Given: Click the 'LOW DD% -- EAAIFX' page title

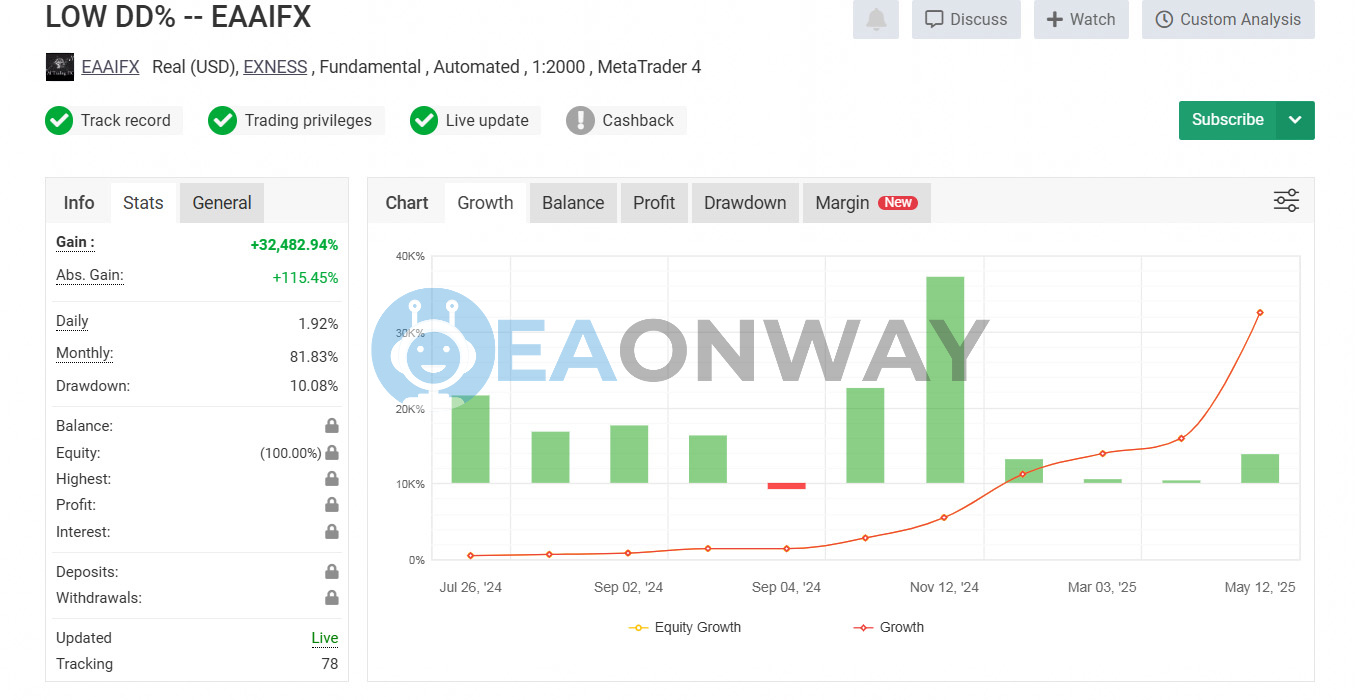Looking at the screenshot, I should pos(179,17).
